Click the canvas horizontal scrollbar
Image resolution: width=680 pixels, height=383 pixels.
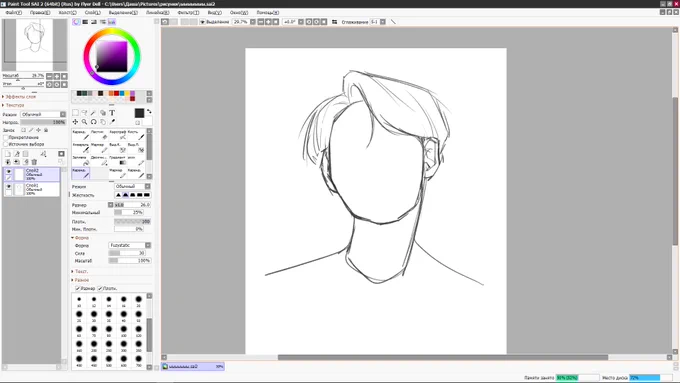(442, 357)
